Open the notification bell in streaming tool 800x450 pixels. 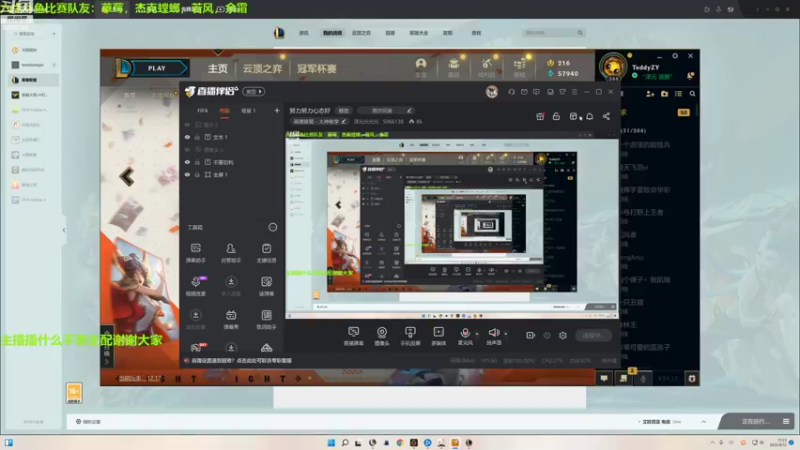(x=589, y=116)
